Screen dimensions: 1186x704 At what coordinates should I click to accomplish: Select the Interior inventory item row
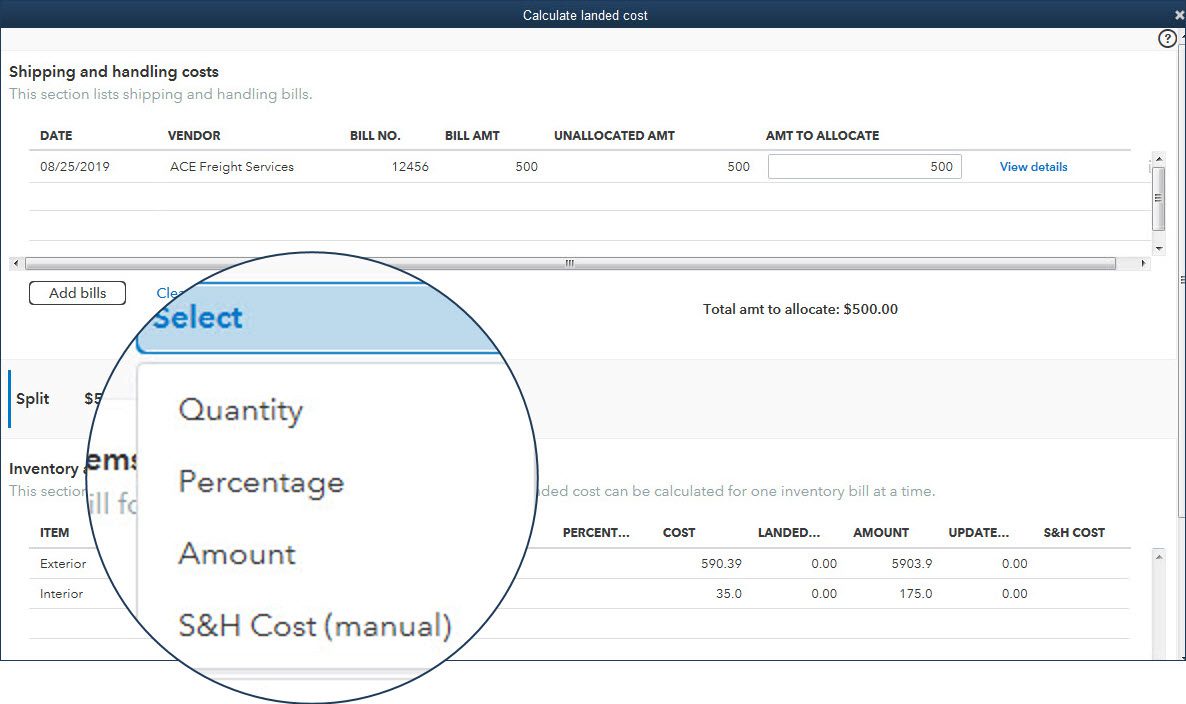point(61,593)
